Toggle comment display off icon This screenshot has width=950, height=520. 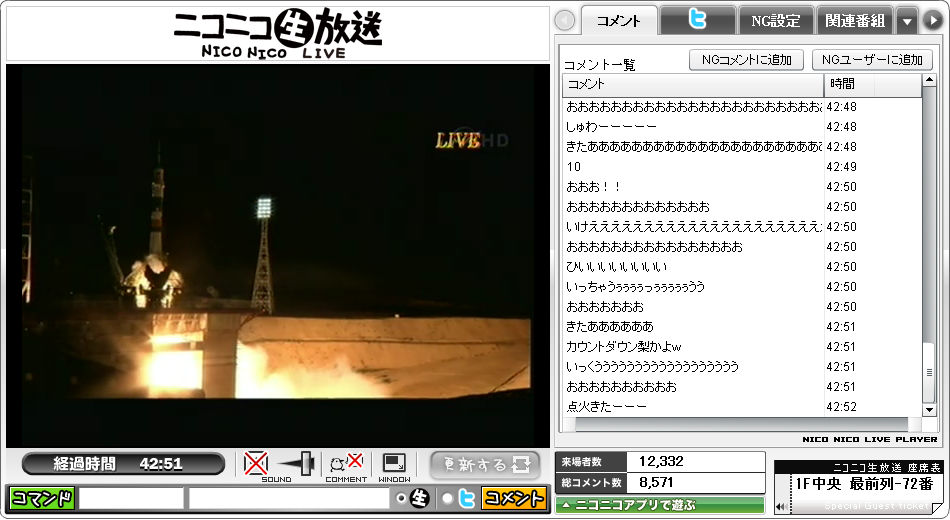tap(346, 464)
